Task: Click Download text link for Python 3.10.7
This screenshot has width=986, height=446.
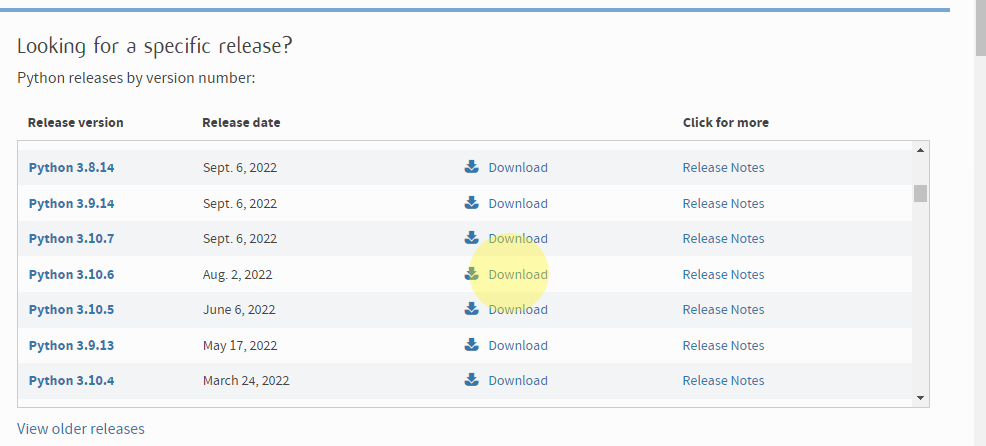Action: 518,239
